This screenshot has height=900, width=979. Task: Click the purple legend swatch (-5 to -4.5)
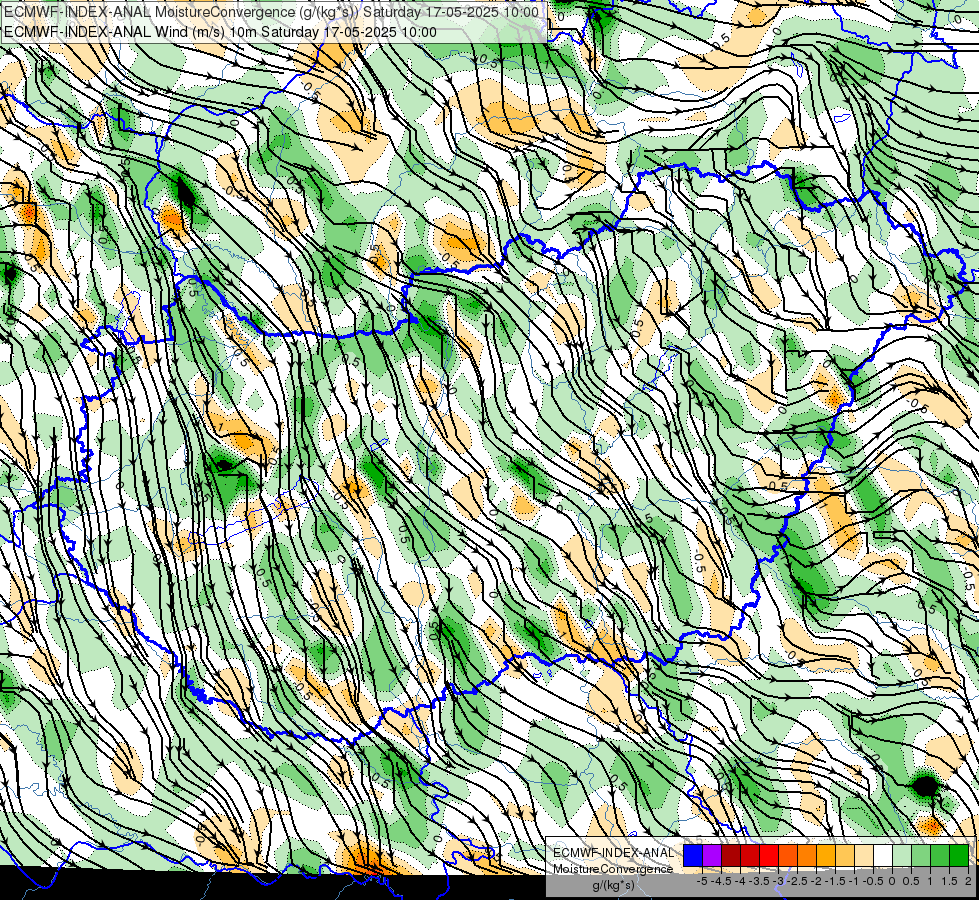coord(712,856)
